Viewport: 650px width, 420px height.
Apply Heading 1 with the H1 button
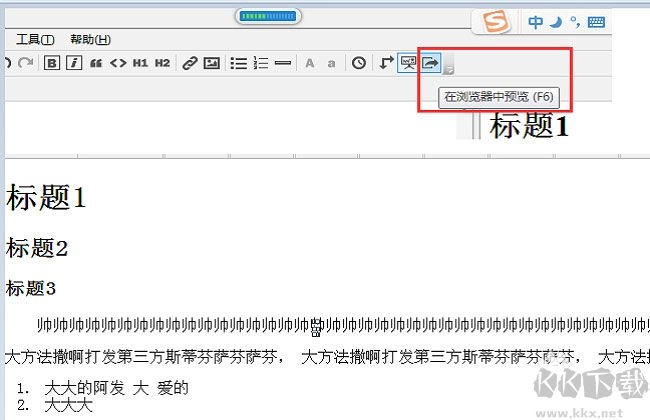pos(140,63)
